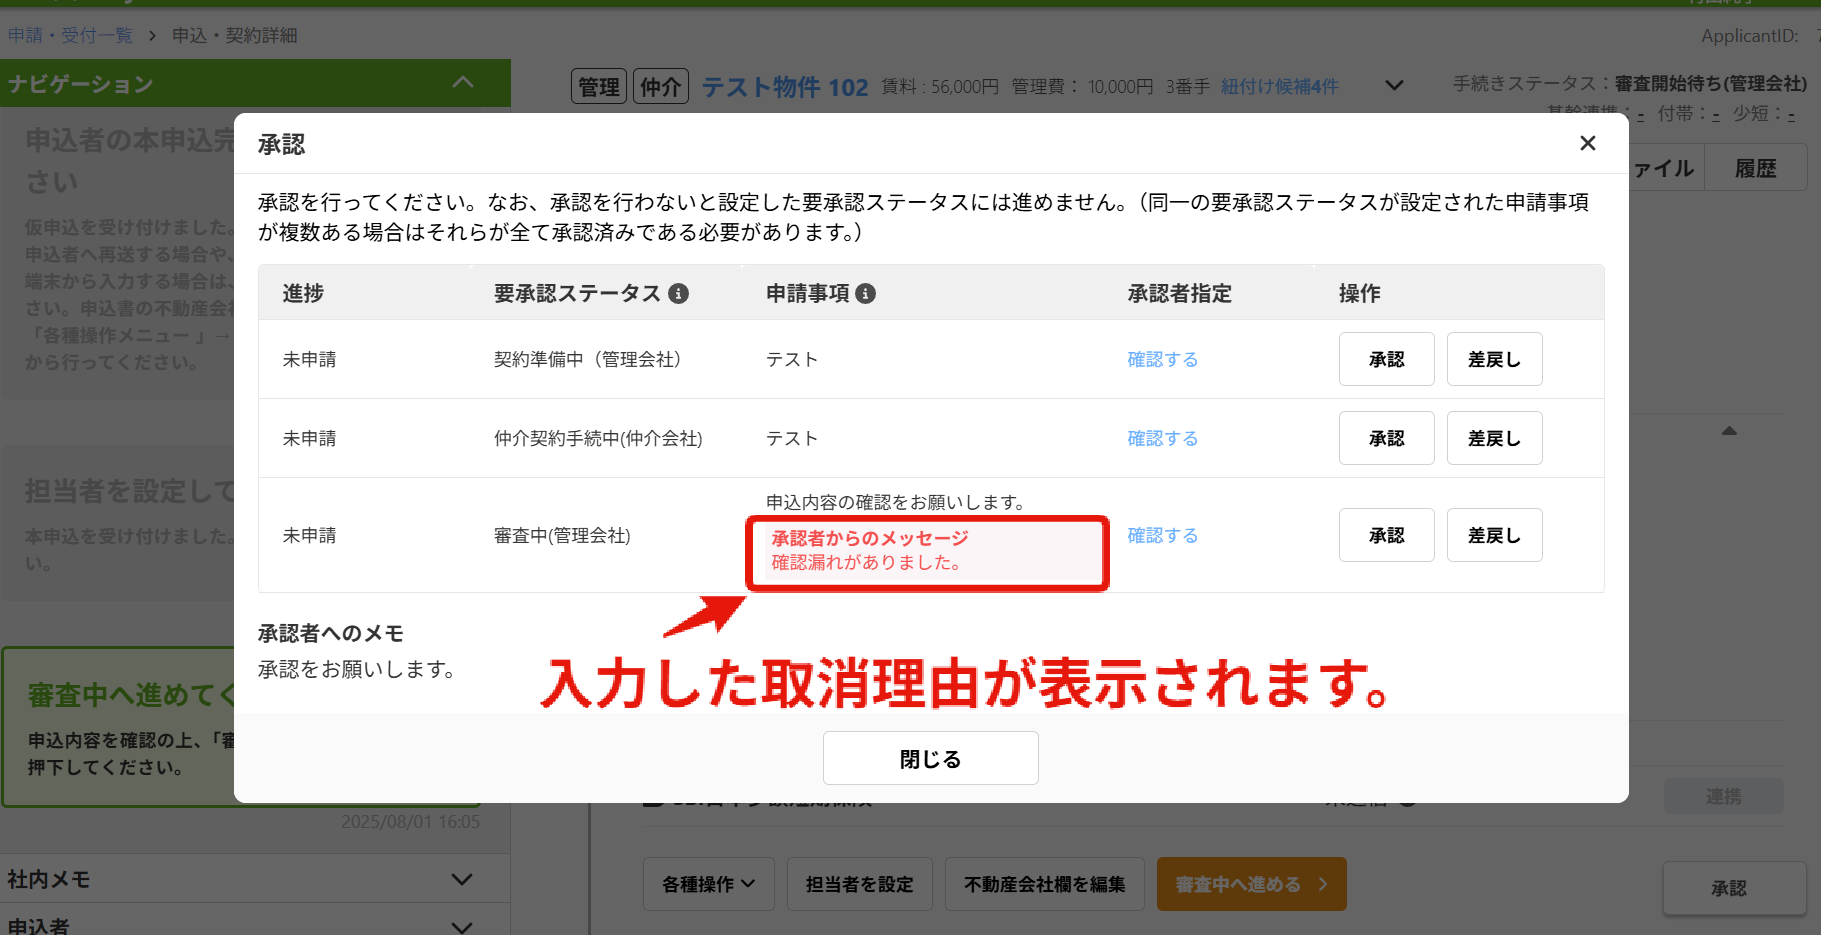Screen dimensions: 1821x935
Task: Click info icon next to 申請事項
Action: tap(866, 293)
